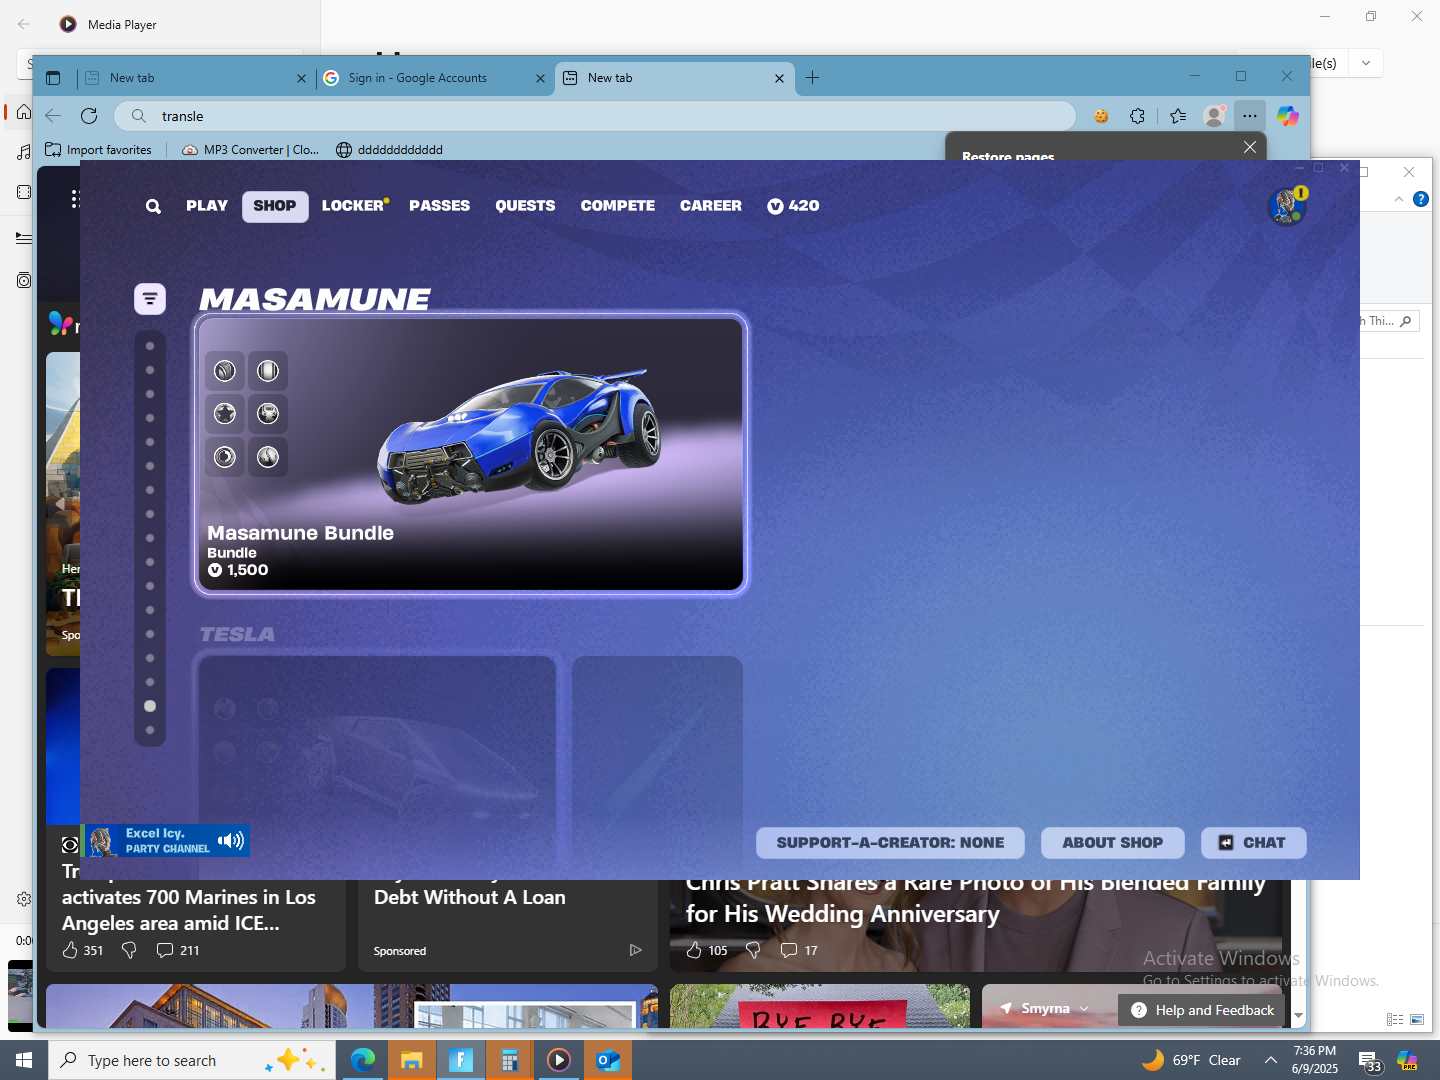Click the top-left bundle item icon

pos(225,371)
